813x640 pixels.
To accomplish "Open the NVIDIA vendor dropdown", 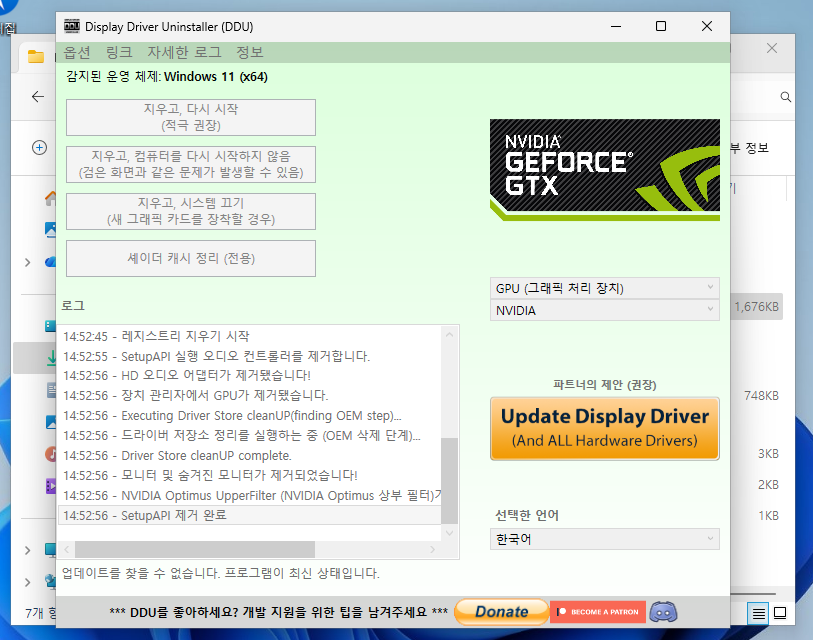I will click(605, 310).
